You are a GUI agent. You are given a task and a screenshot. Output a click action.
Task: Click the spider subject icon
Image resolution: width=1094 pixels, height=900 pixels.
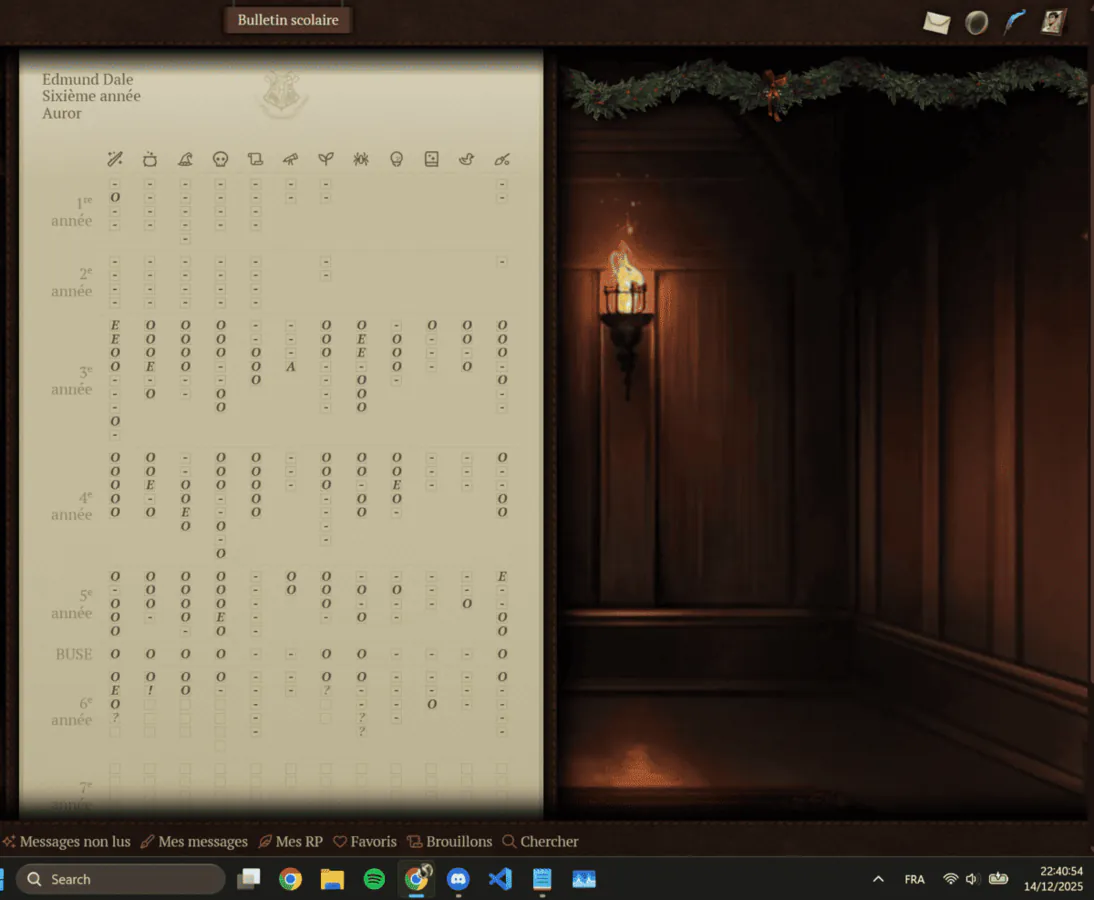pyautogui.click(x=361, y=159)
